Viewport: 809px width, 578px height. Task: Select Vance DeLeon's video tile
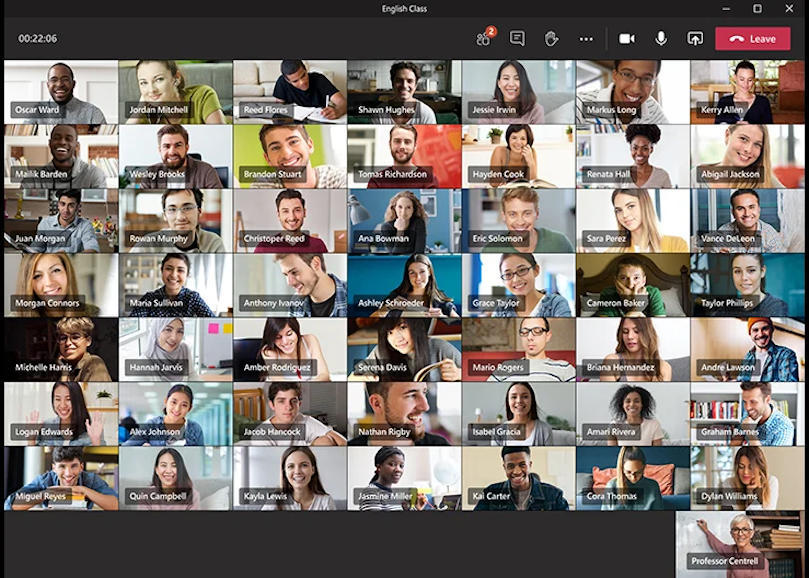tap(748, 221)
